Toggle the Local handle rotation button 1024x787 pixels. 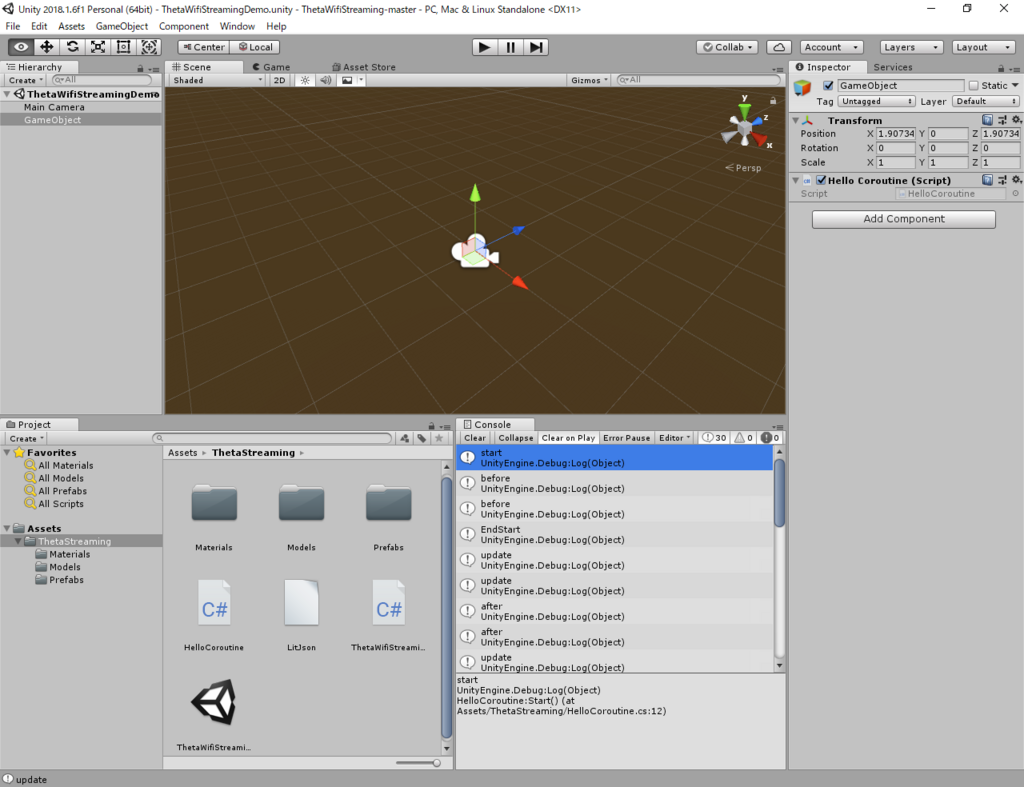coord(255,47)
